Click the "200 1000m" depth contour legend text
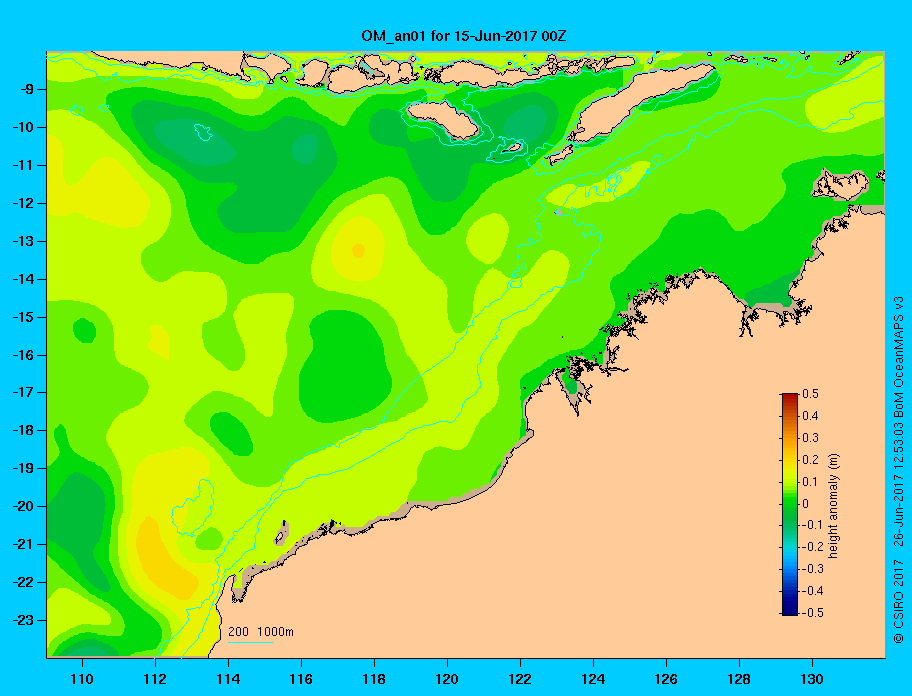The width and height of the screenshot is (912, 696). pos(261,631)
